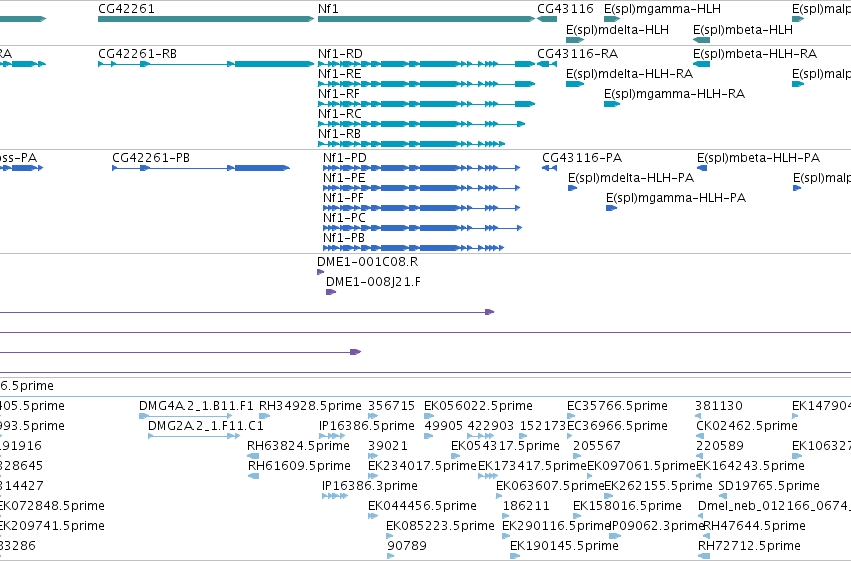The image size is (851, 561).
Task: Select the RH72712.5prime EST
Action: coord(704,557)
